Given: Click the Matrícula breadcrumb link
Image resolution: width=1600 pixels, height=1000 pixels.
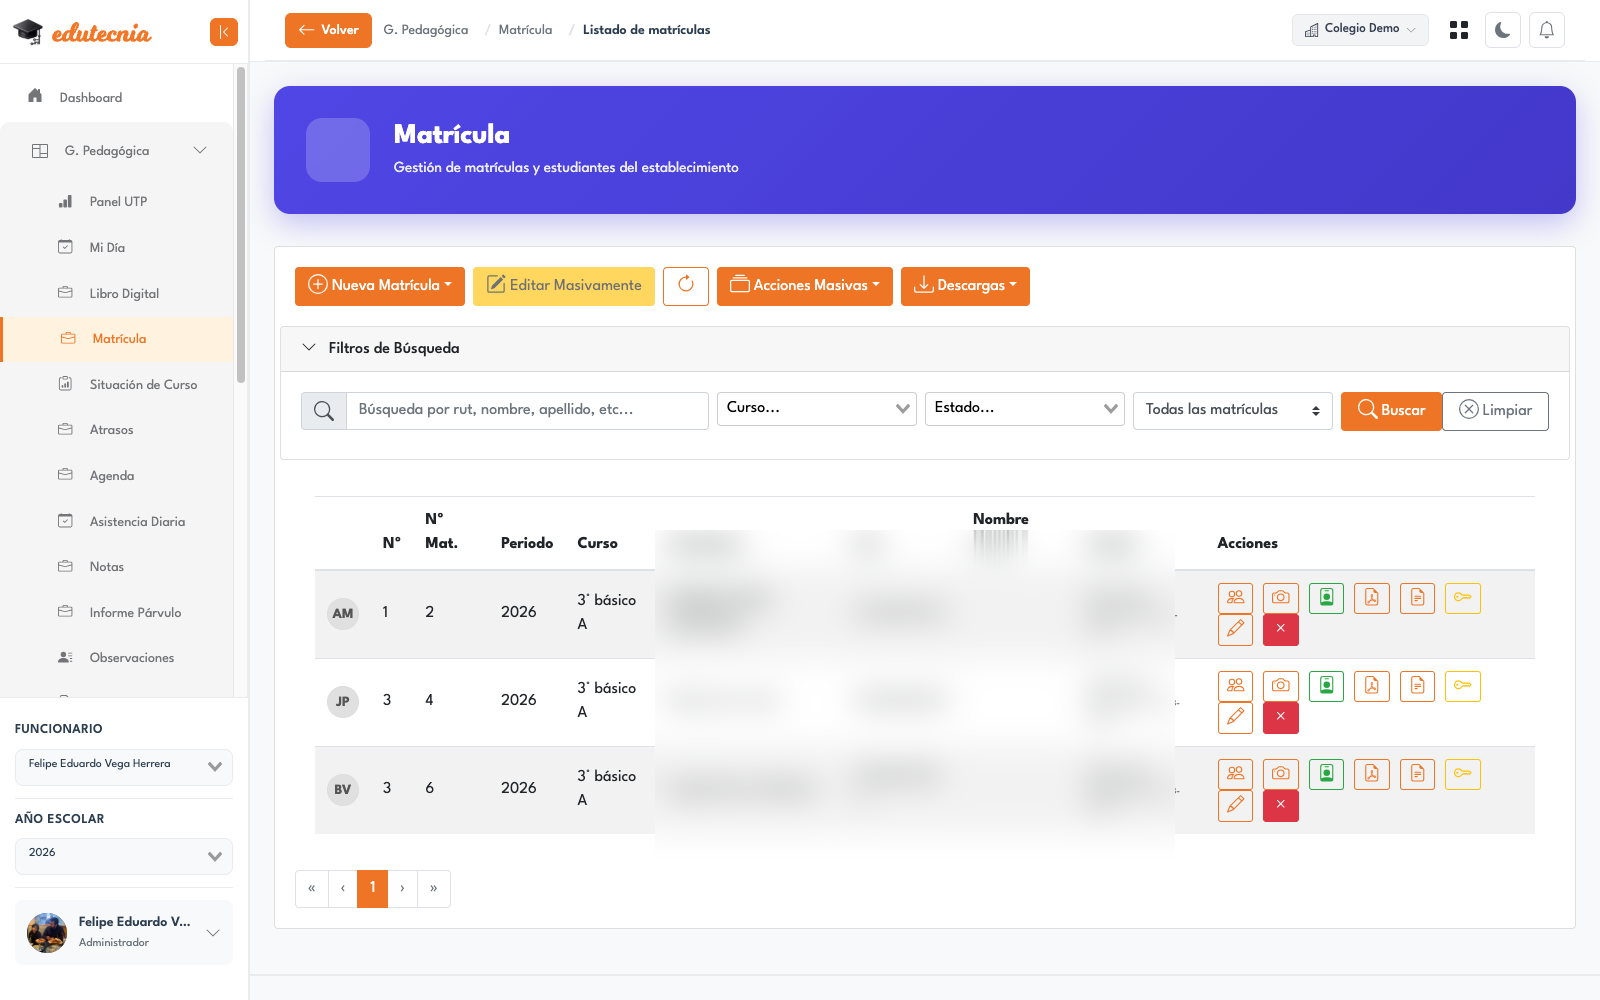Looking at the screenshot, I should [525, 30].
